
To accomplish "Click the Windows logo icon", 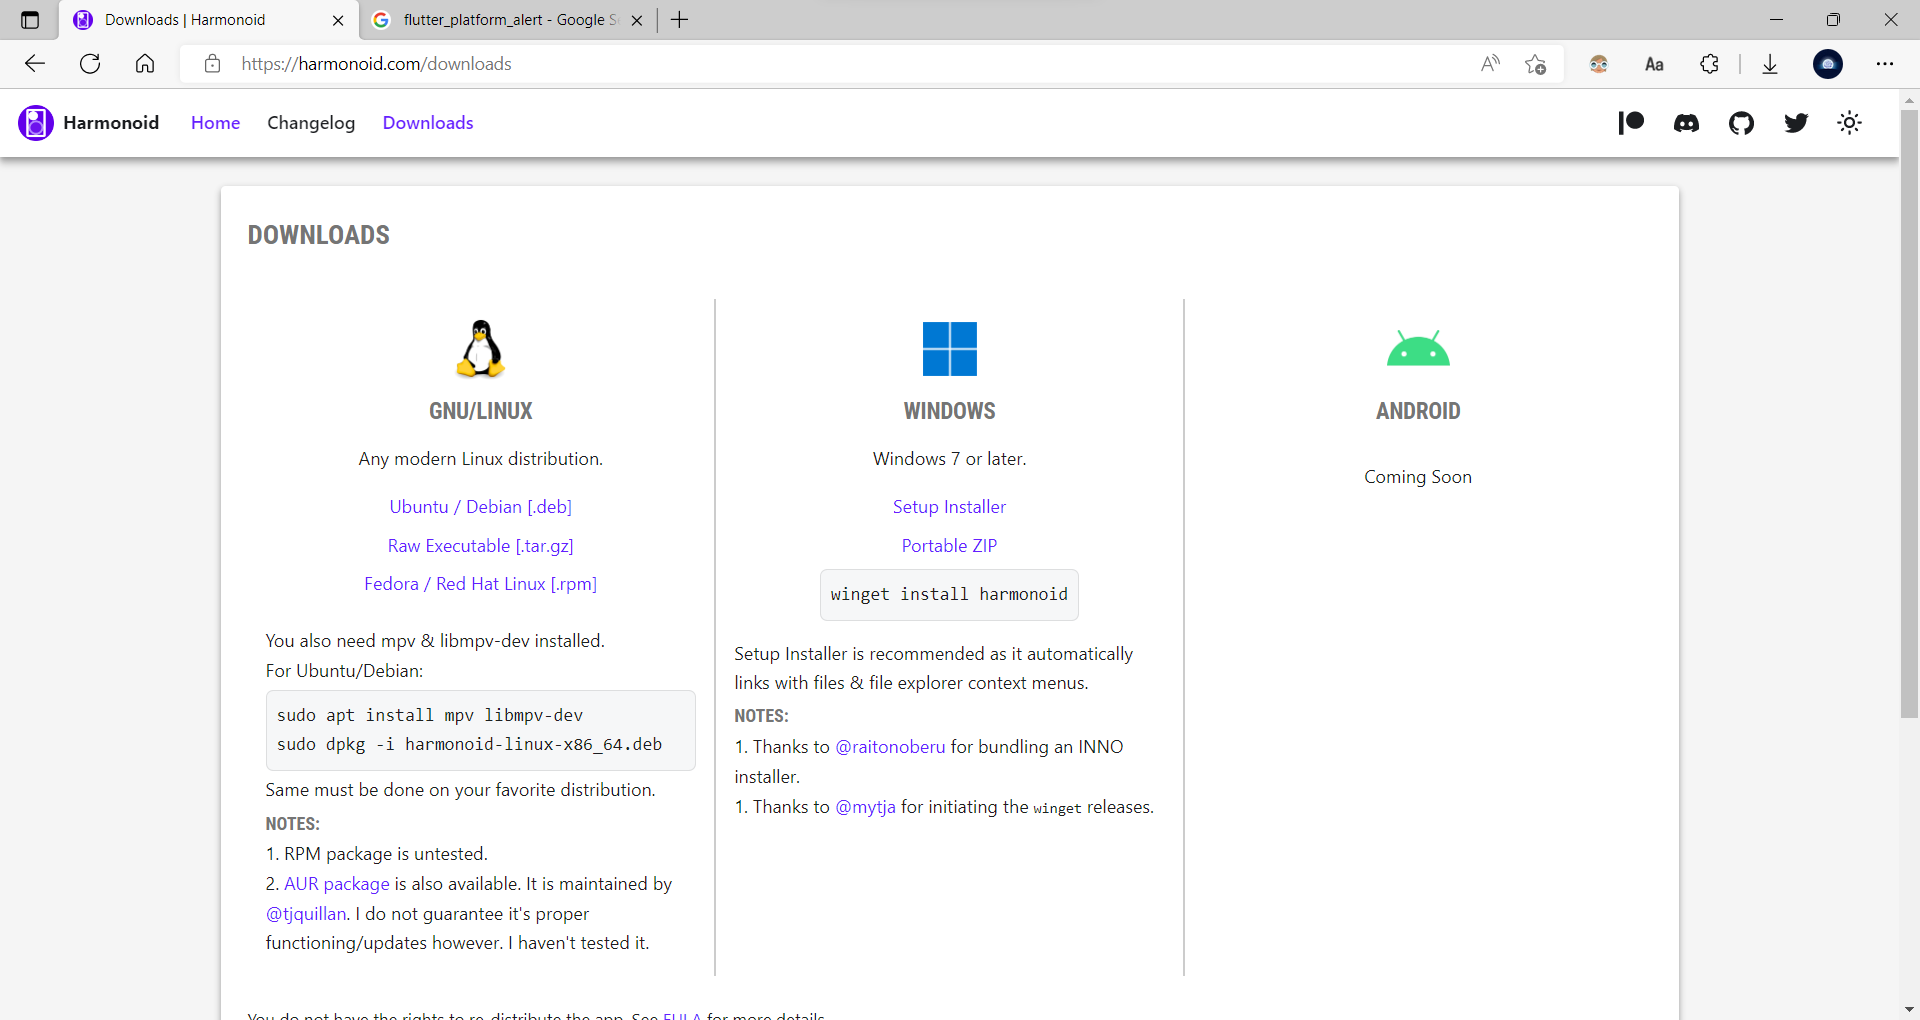I will (x=950, y=349).
